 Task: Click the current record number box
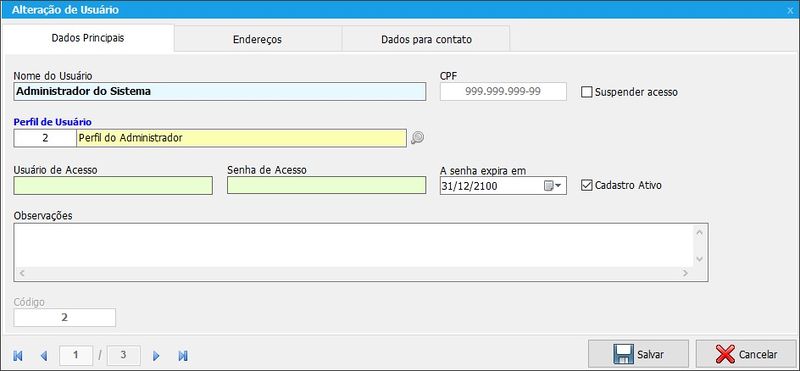point(76,355)
